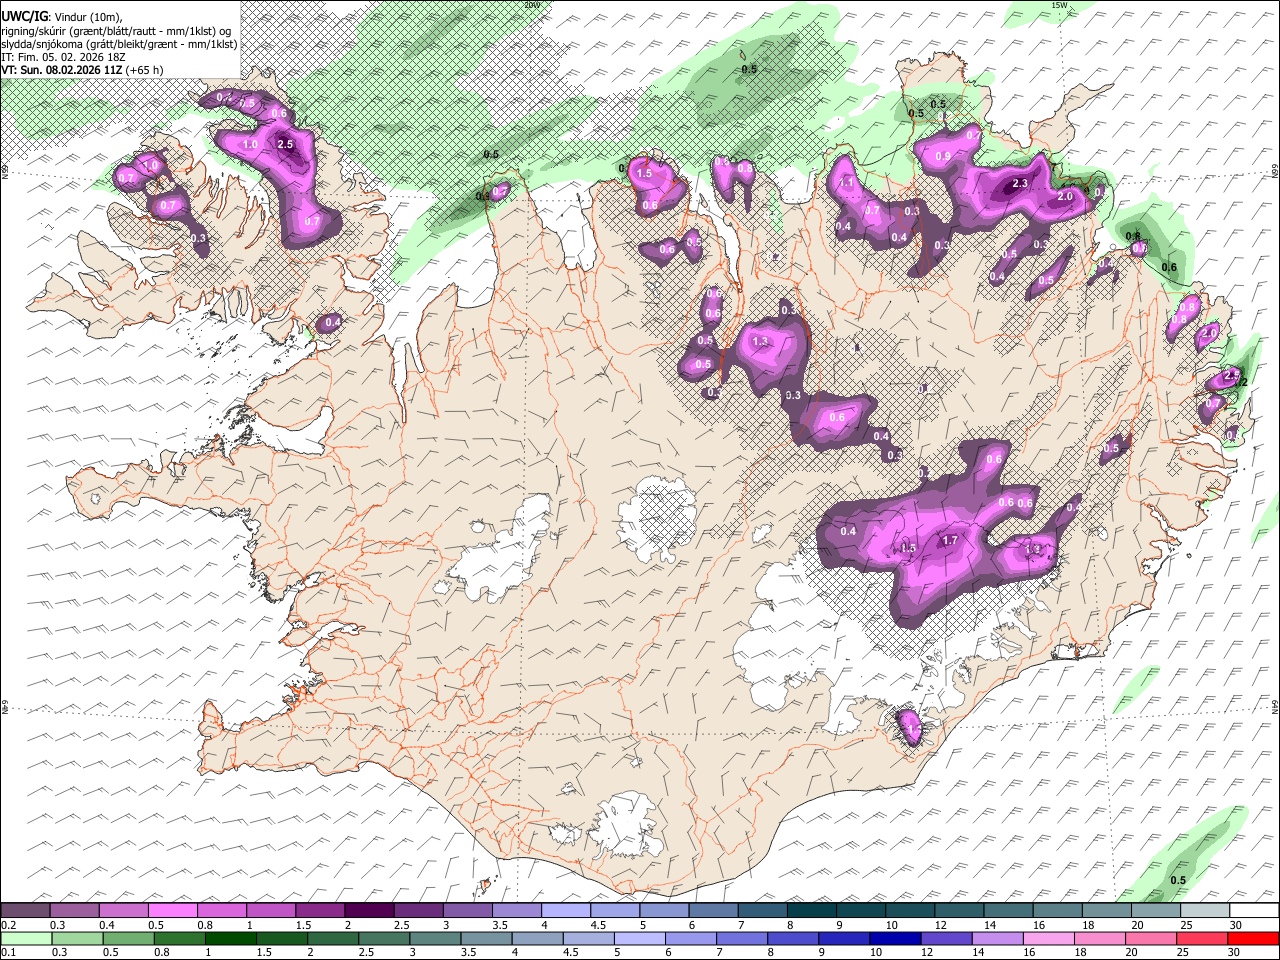Click the upper legend swatch labeled 0.2
Screen dimensions: 1280x960
26,911
